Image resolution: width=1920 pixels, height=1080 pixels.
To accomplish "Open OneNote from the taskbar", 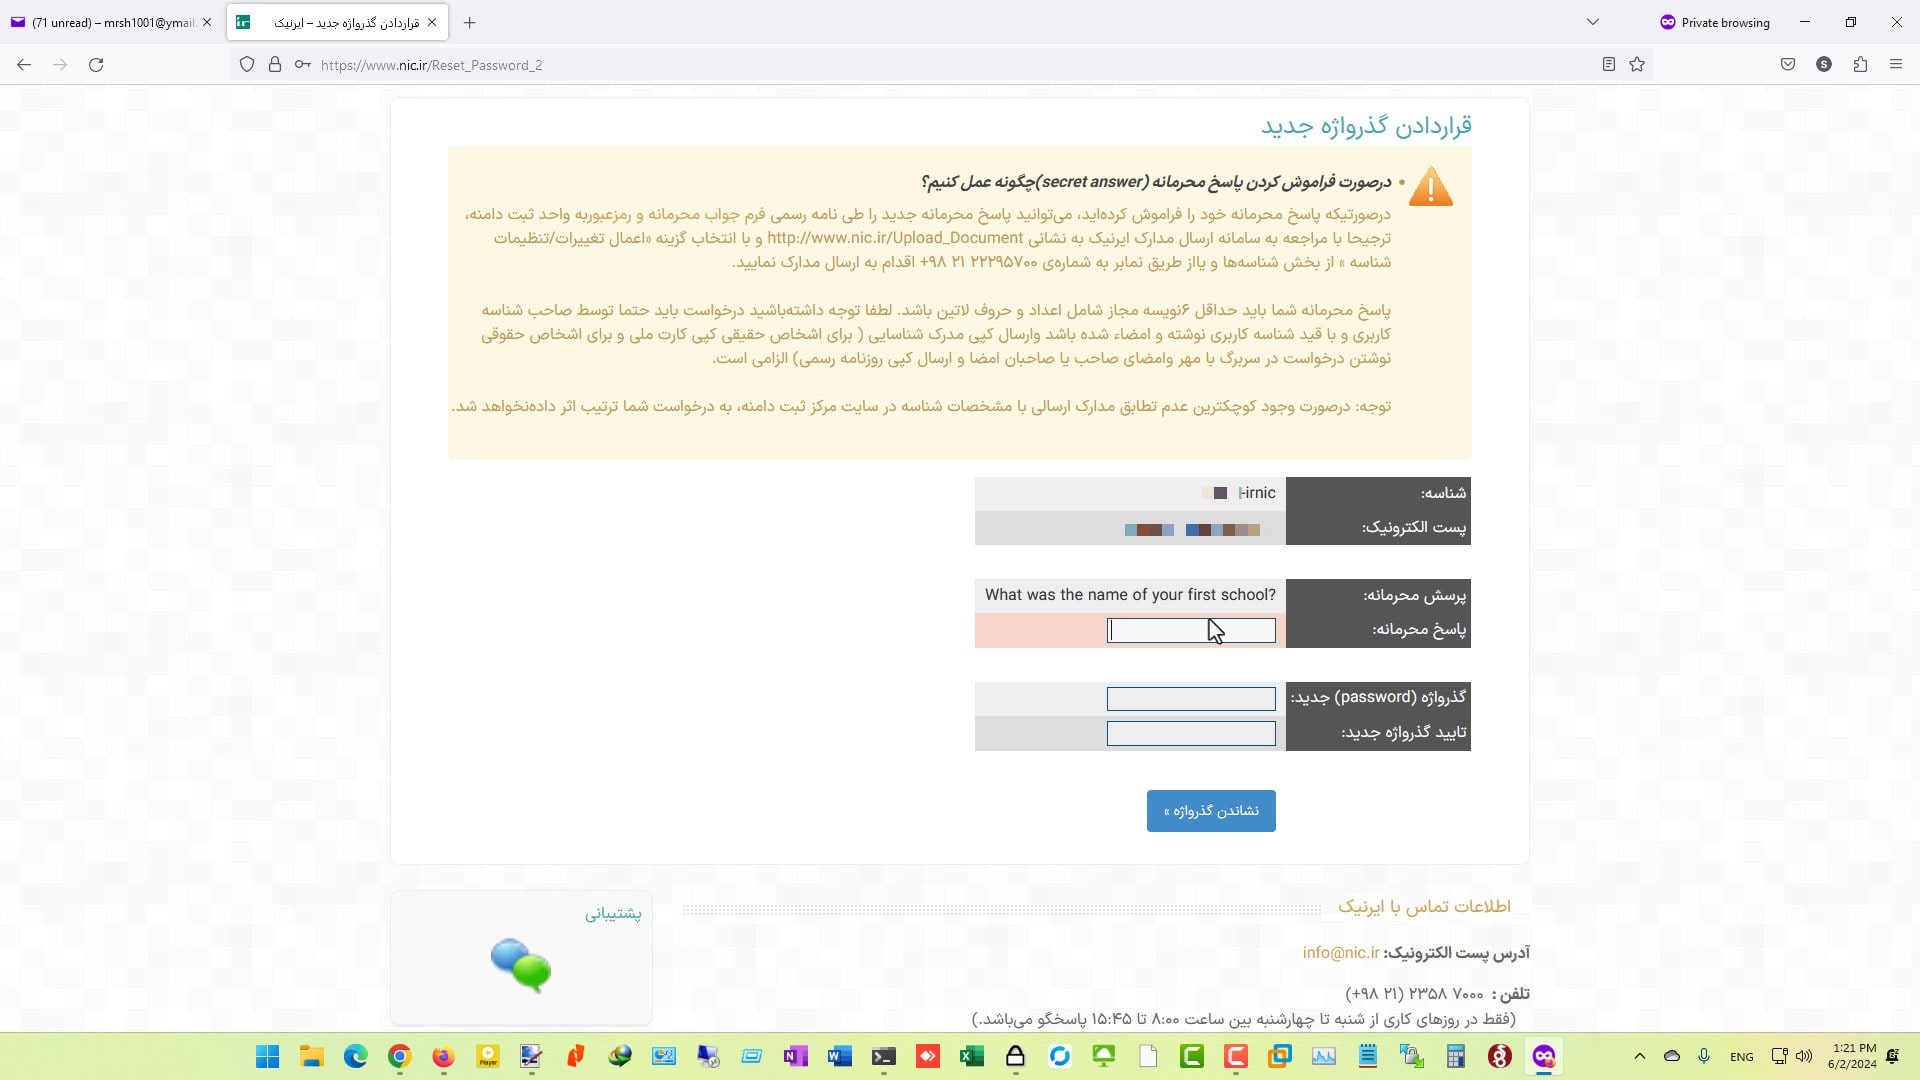I will (x=795, y=1057).
